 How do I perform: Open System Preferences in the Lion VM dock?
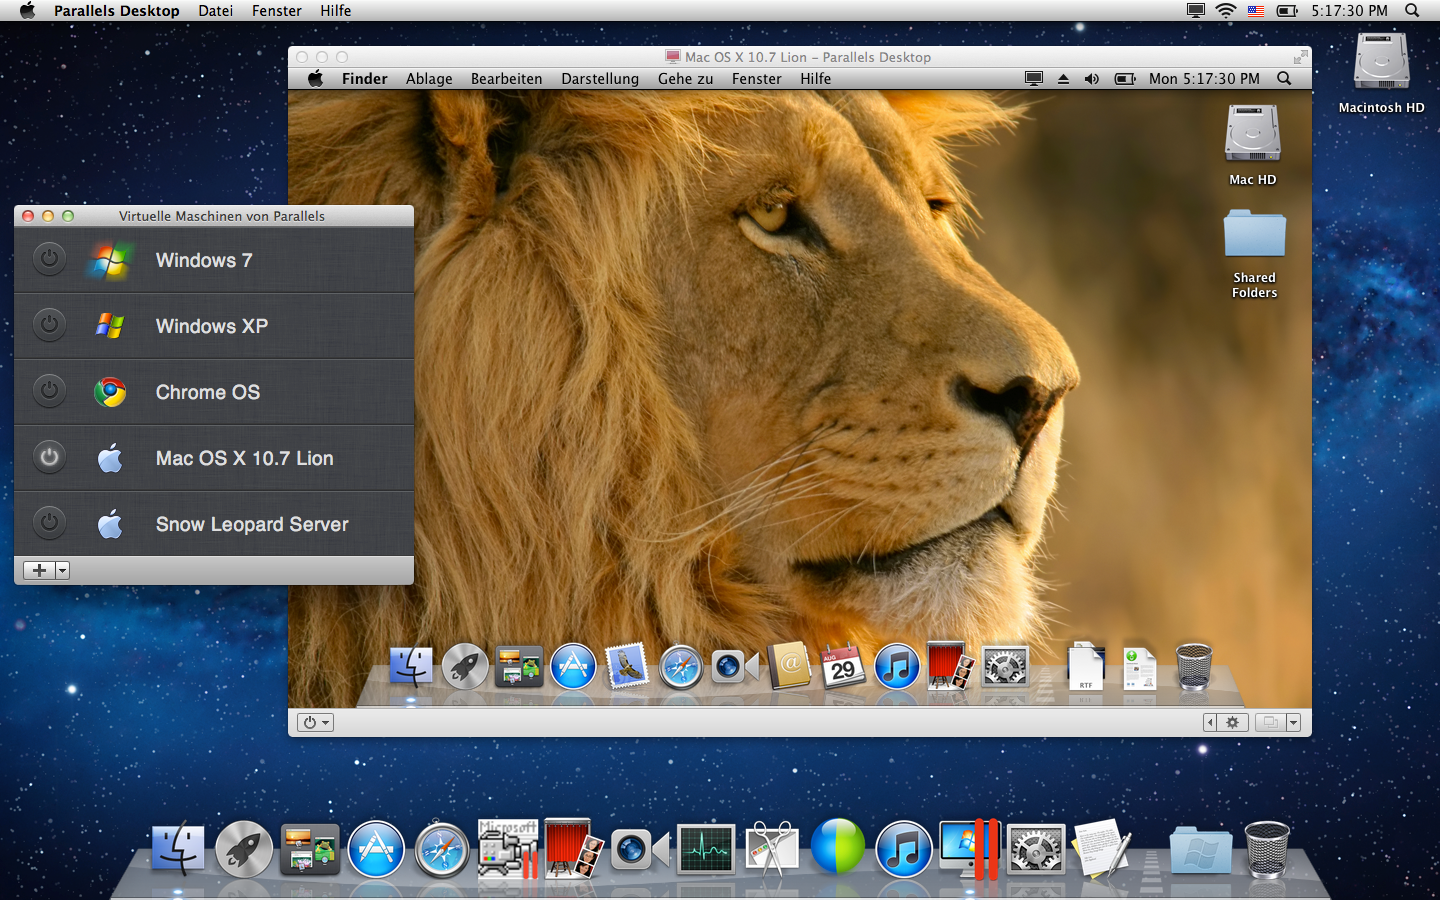coord(1005,666)
